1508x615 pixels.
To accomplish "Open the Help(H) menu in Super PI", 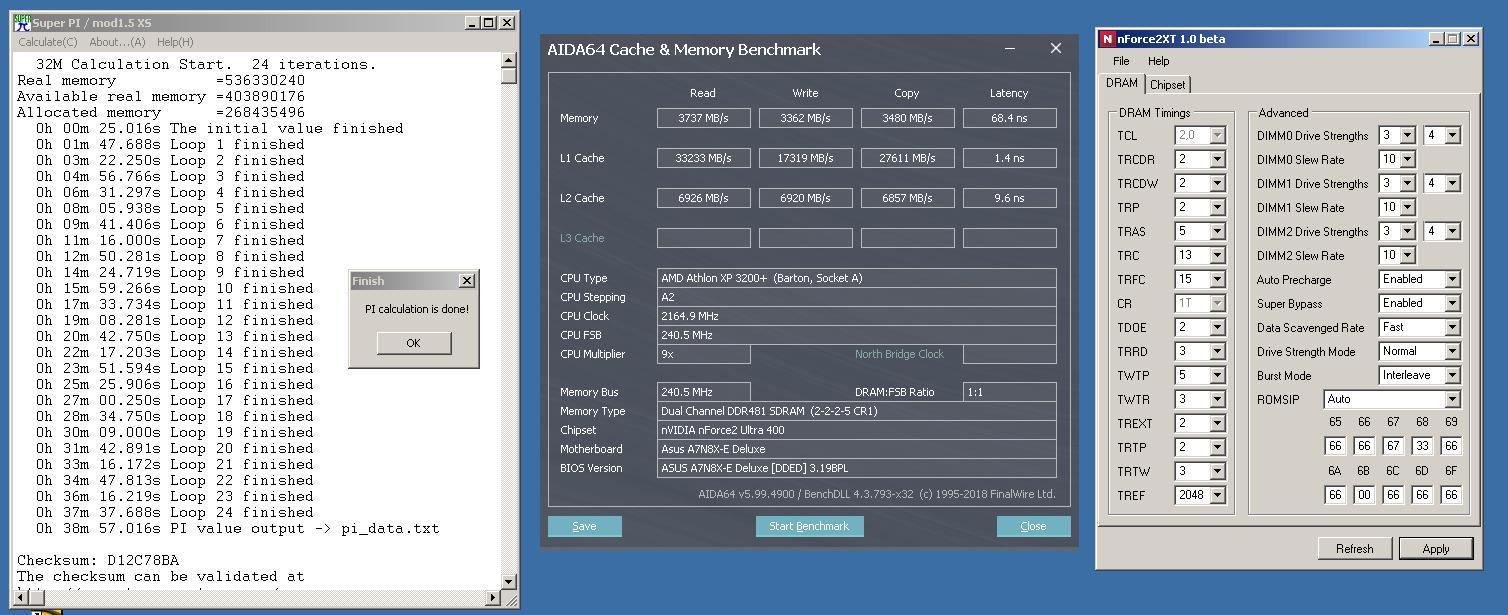I will click(x=175, y=42).
